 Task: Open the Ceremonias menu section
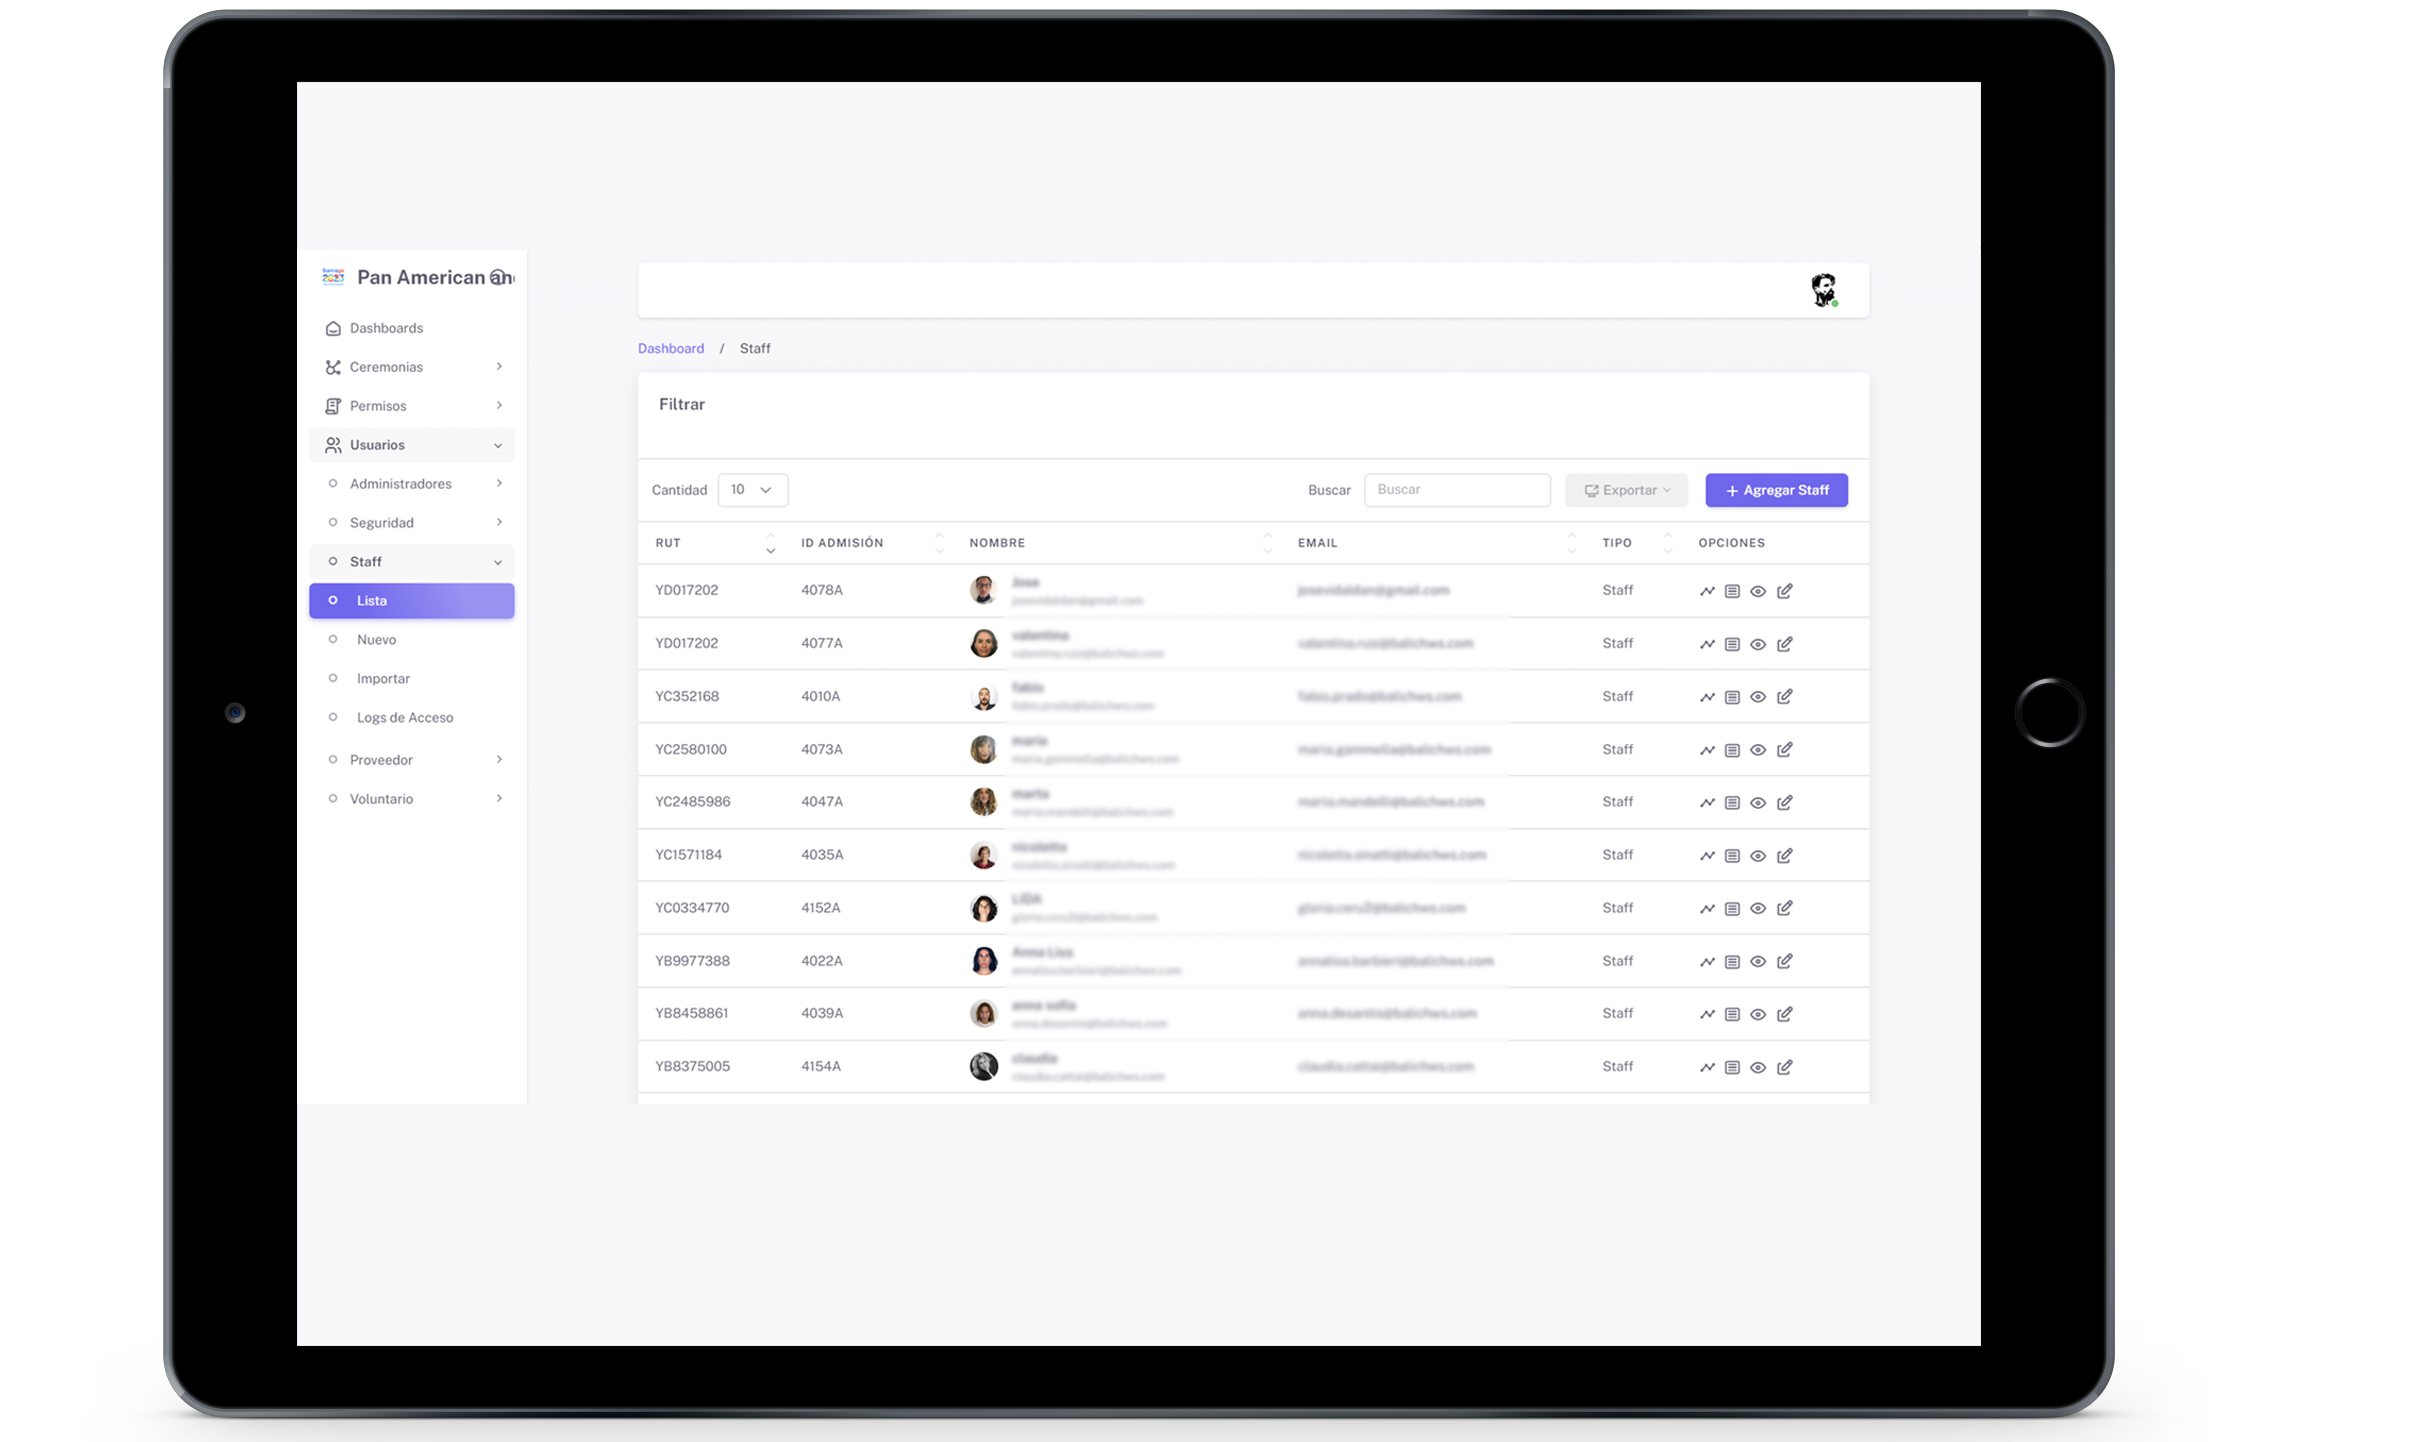pyautogui.click(x=410, y=366)
